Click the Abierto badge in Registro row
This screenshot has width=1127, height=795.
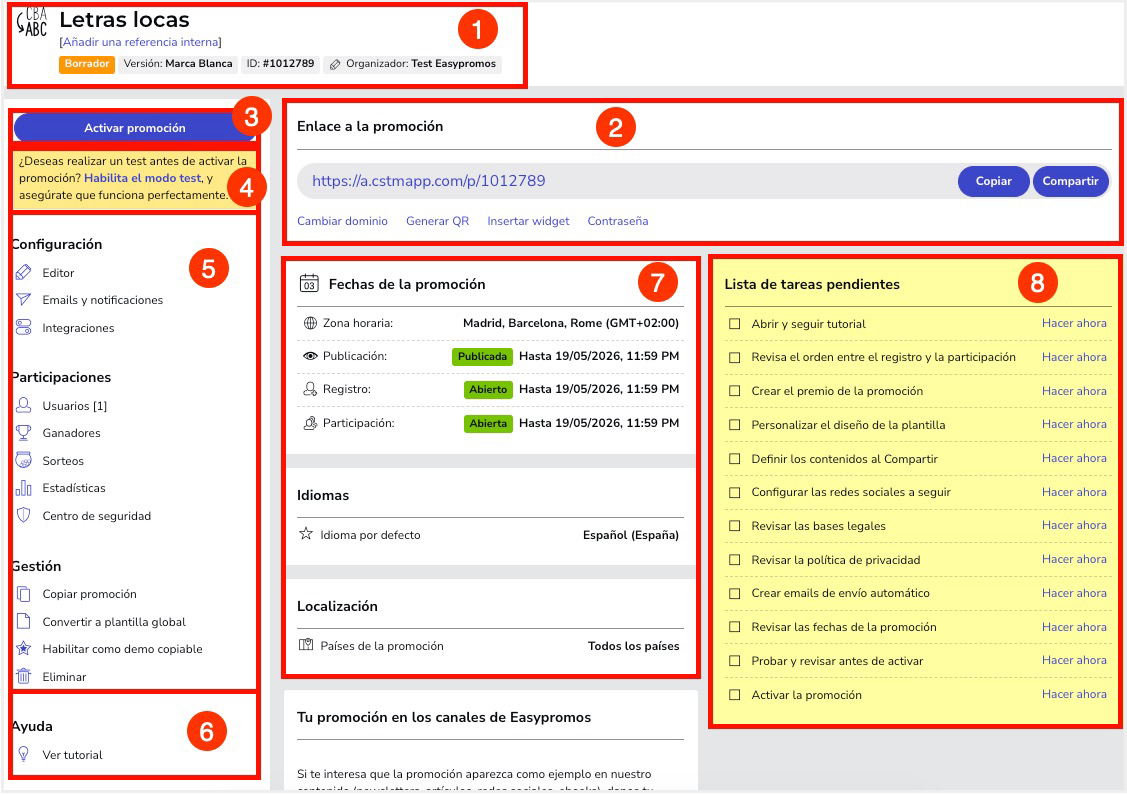click(x=488, y=390)
